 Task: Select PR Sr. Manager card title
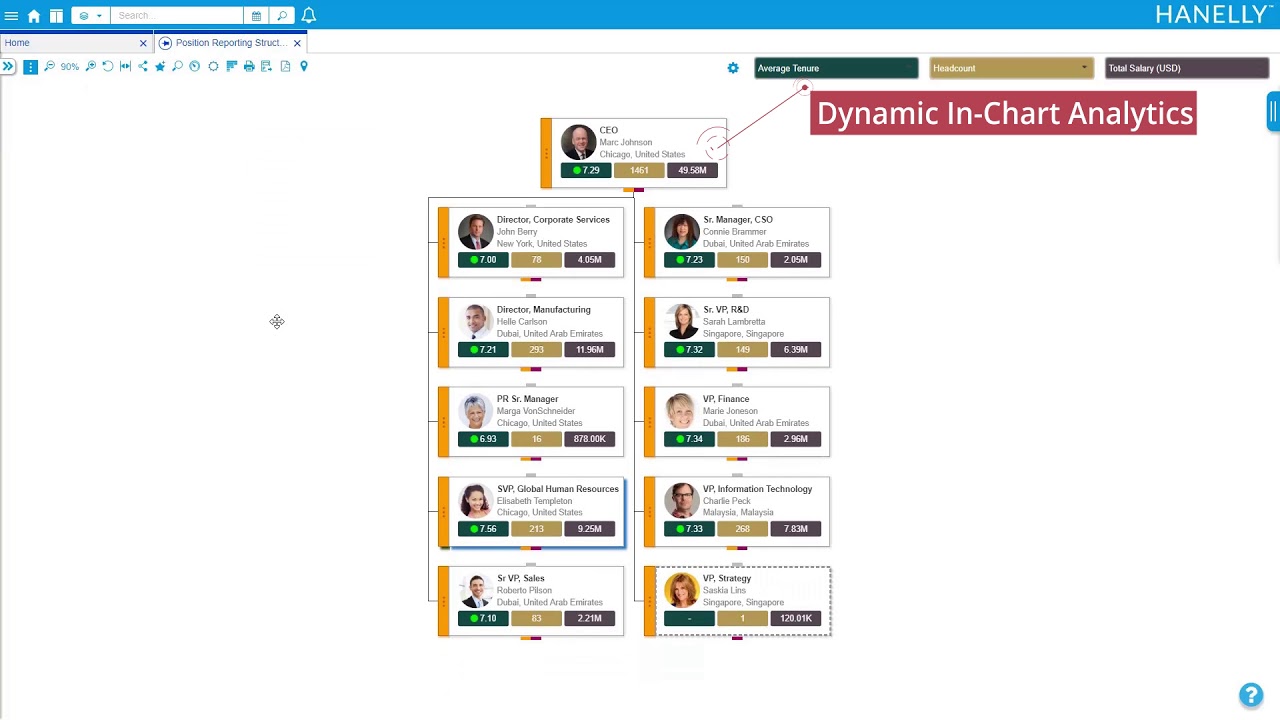(528, 399)
